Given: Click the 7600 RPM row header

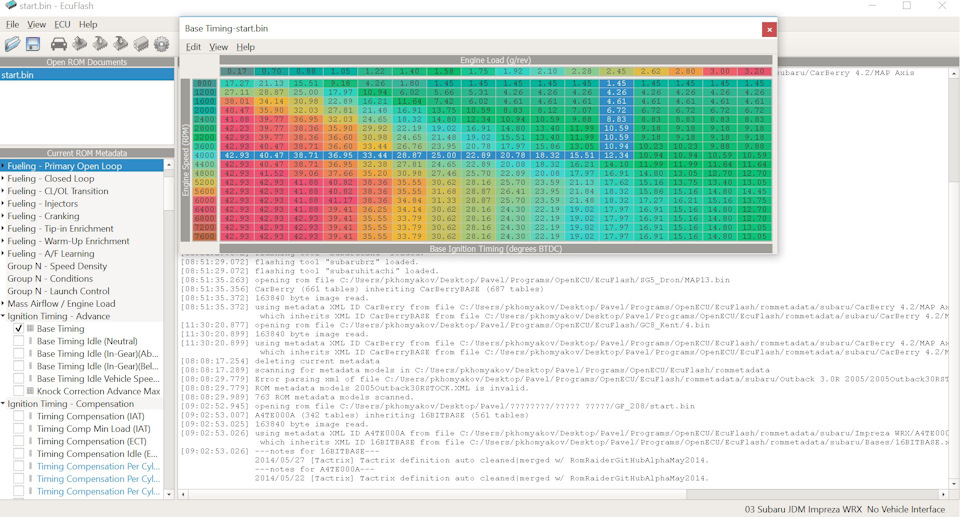Looking at the screenshot, I should (204, 236).
